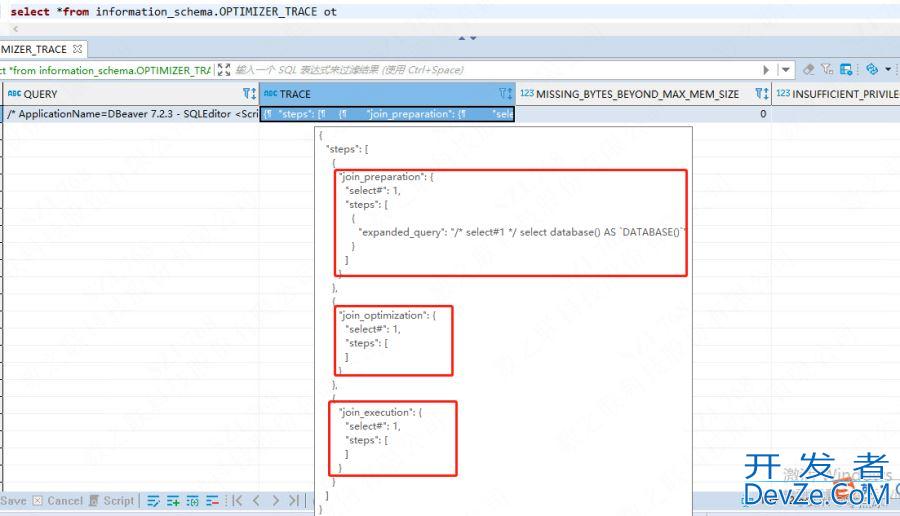Select the TRACE cell showing "steps"
900x516 pixels.
click(387, 114)
